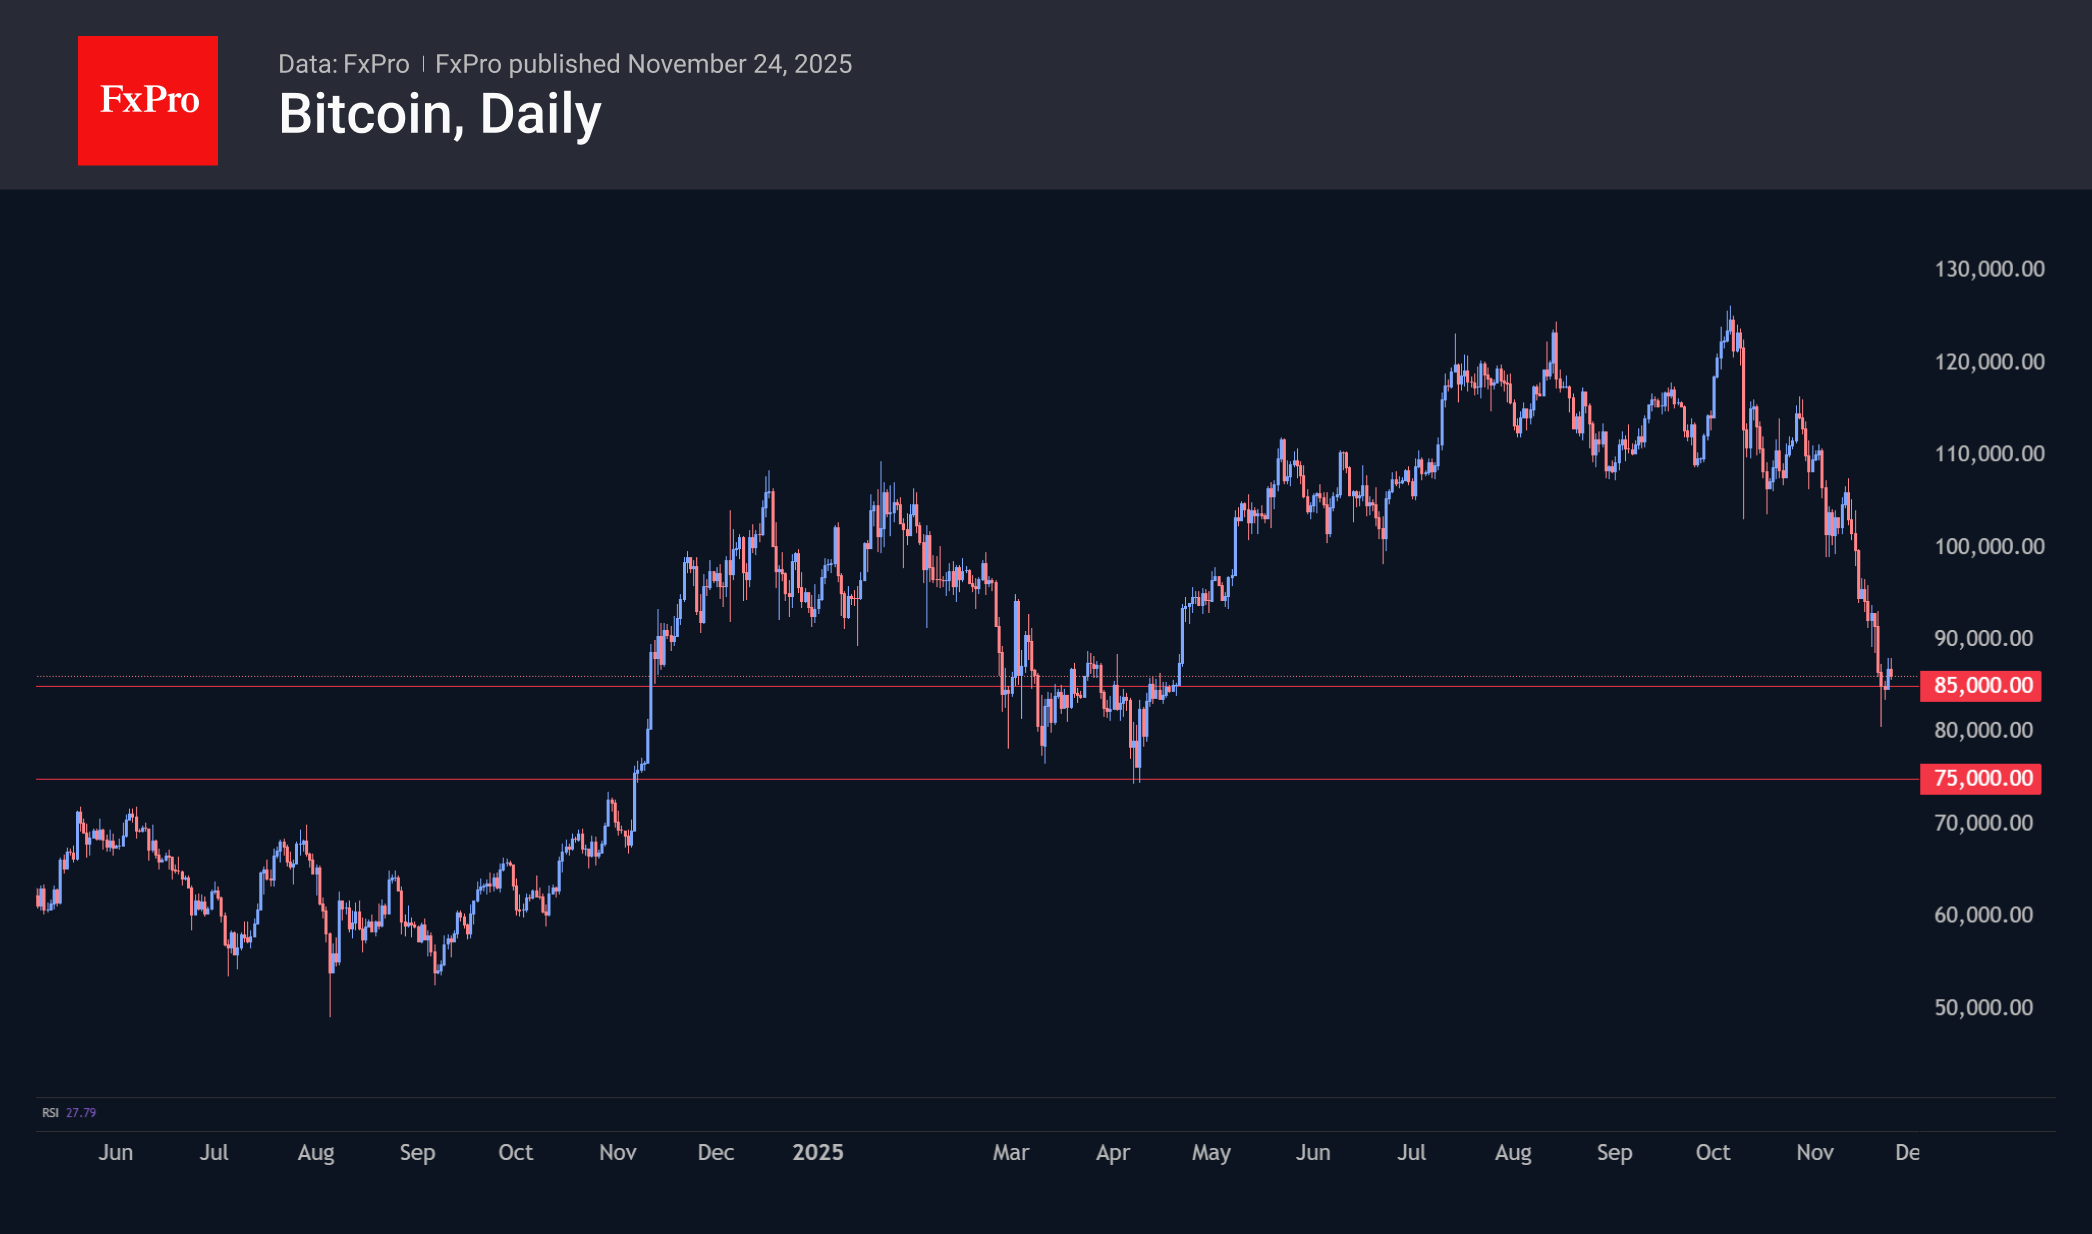Click the red FxPro logo
Viewport: 2092px width, 1234px height.
(148, 100)
